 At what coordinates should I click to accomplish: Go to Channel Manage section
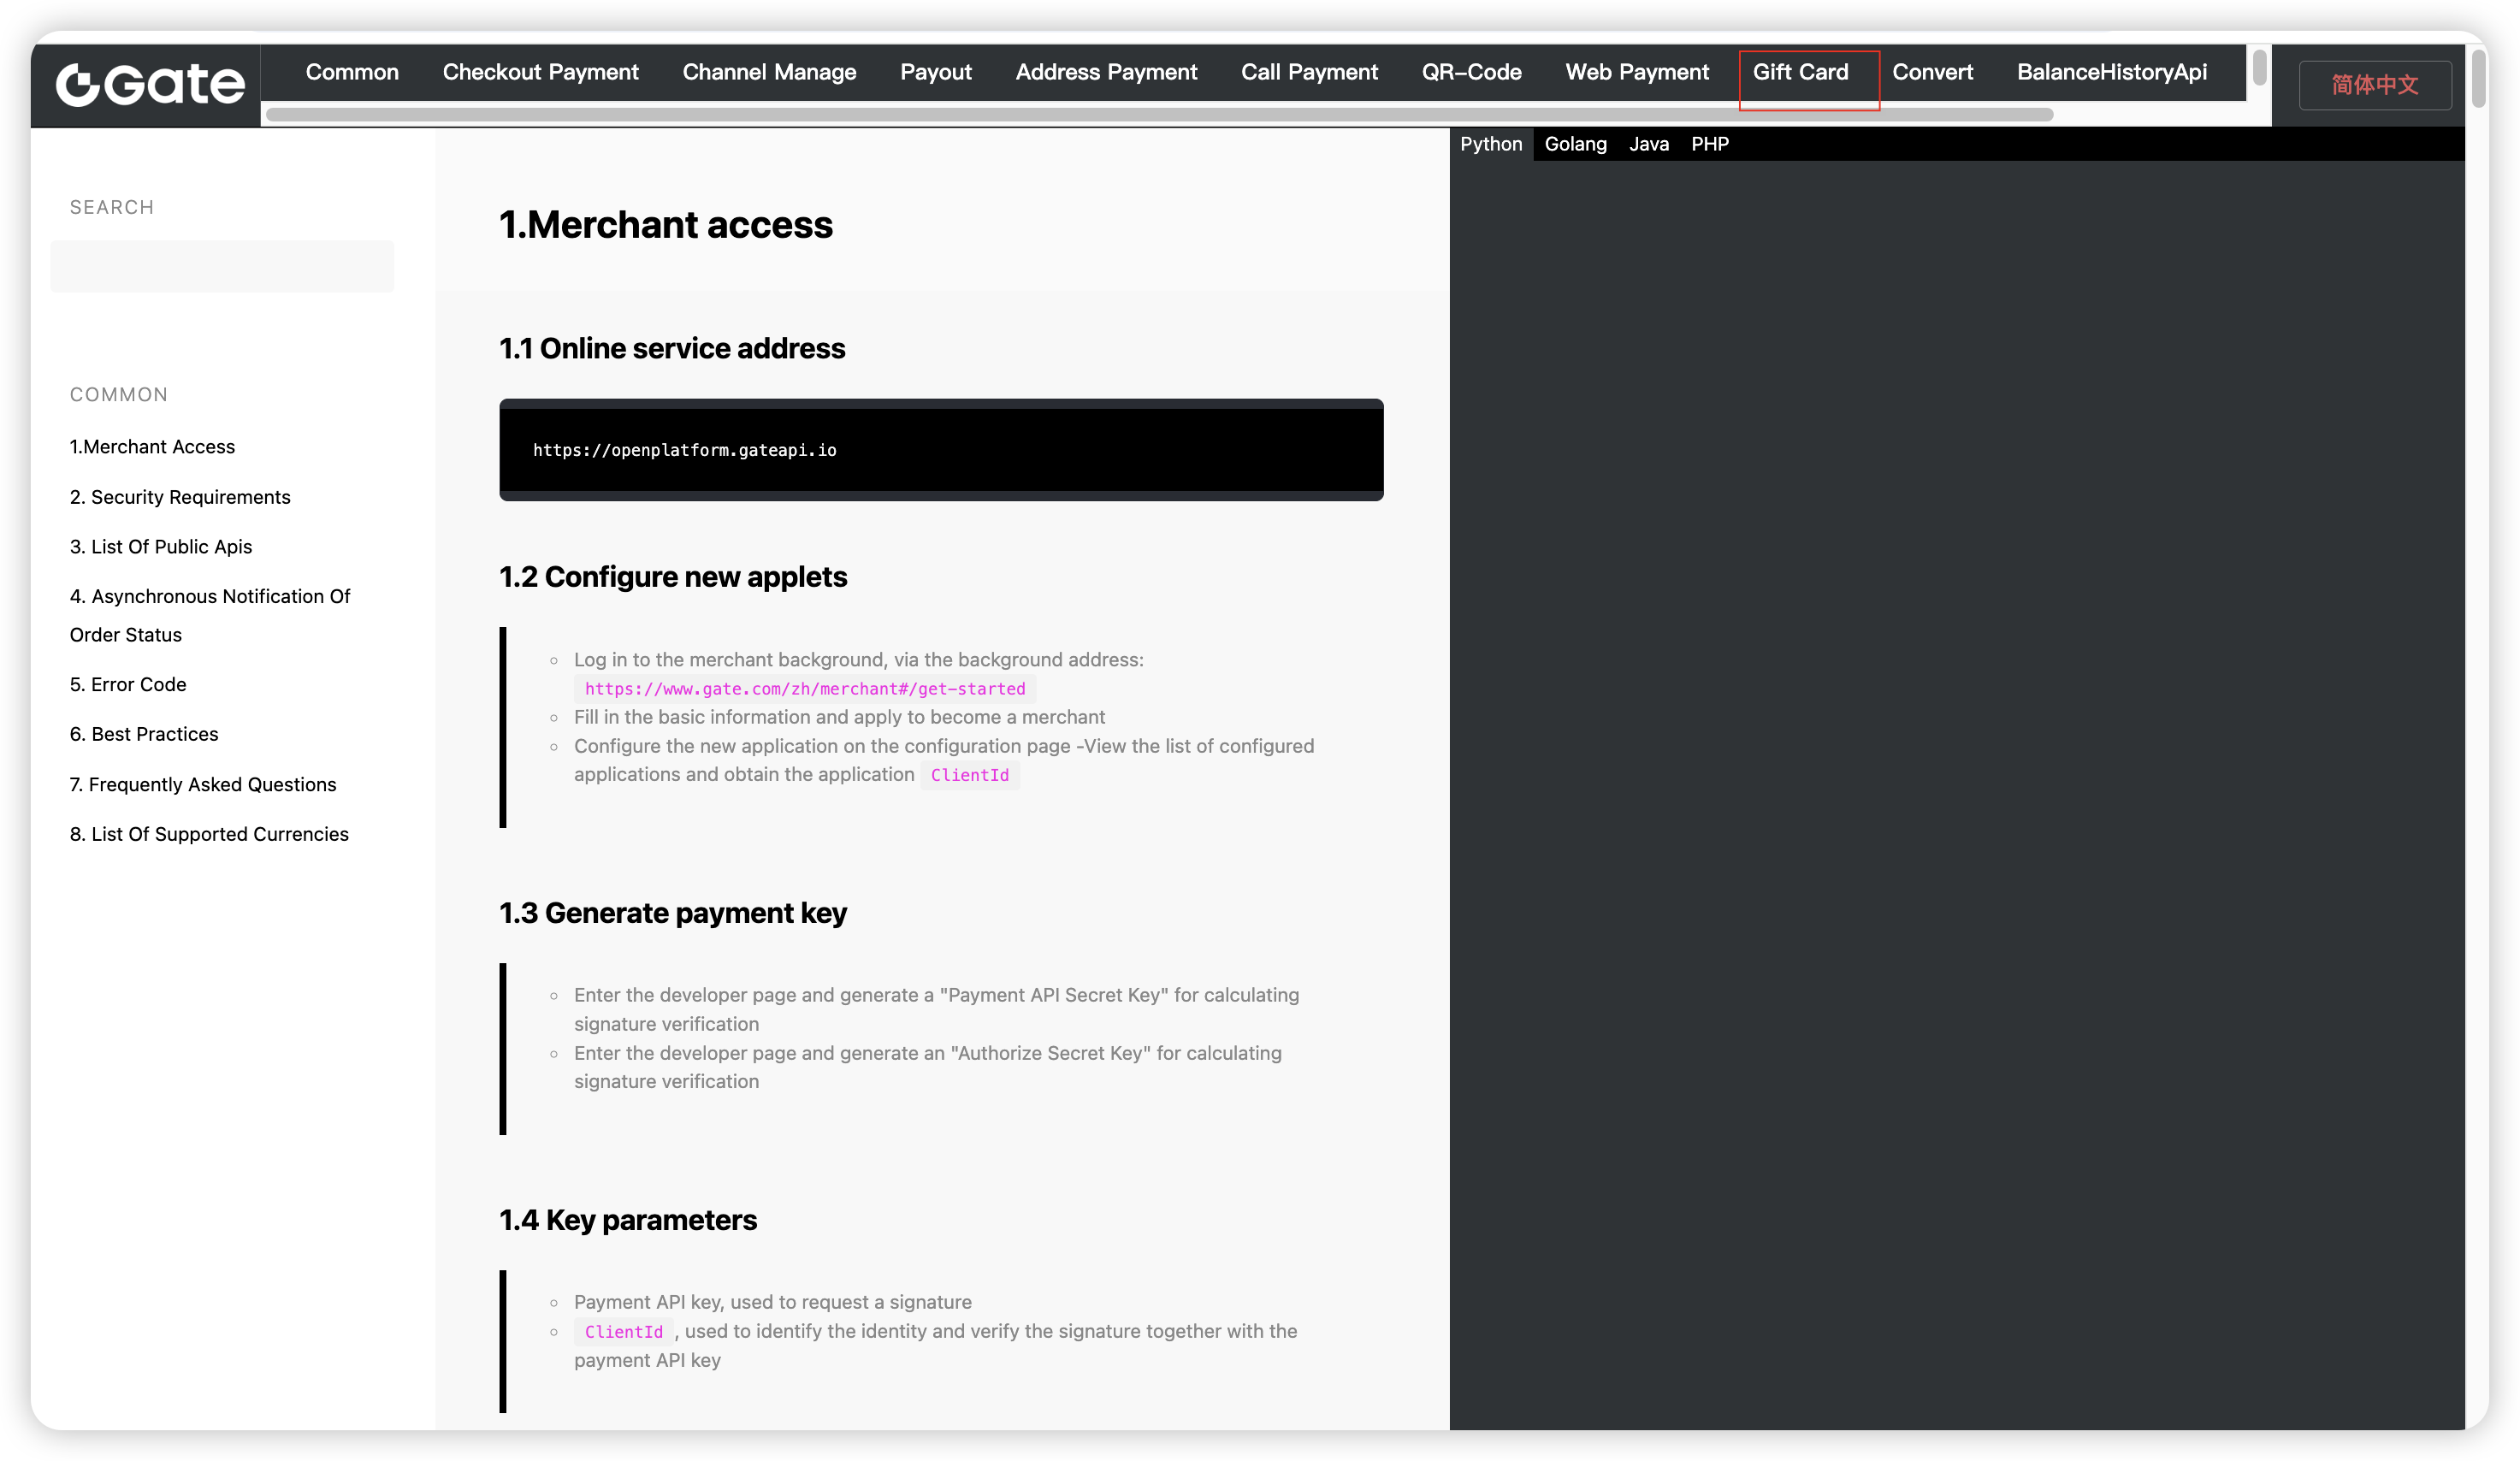tap(768, 72)
